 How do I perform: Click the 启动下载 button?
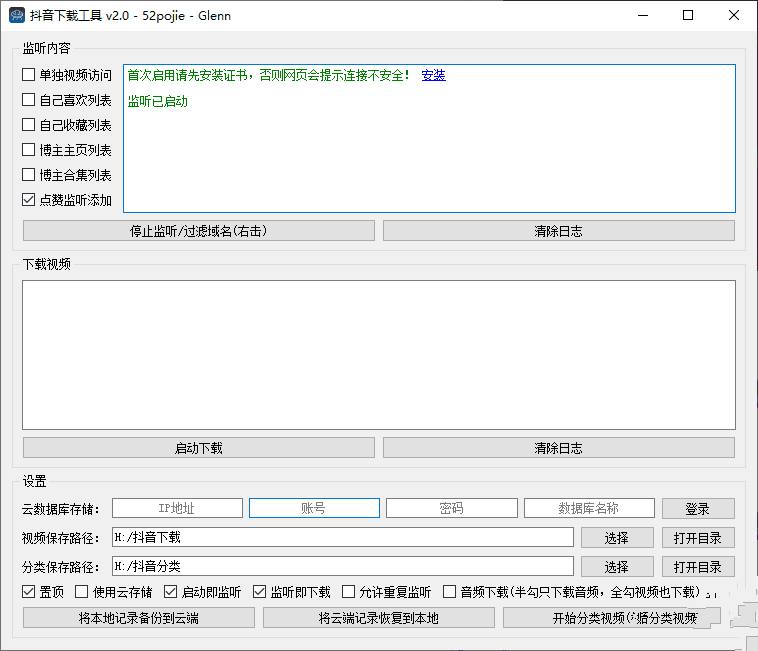pos(198,448)
